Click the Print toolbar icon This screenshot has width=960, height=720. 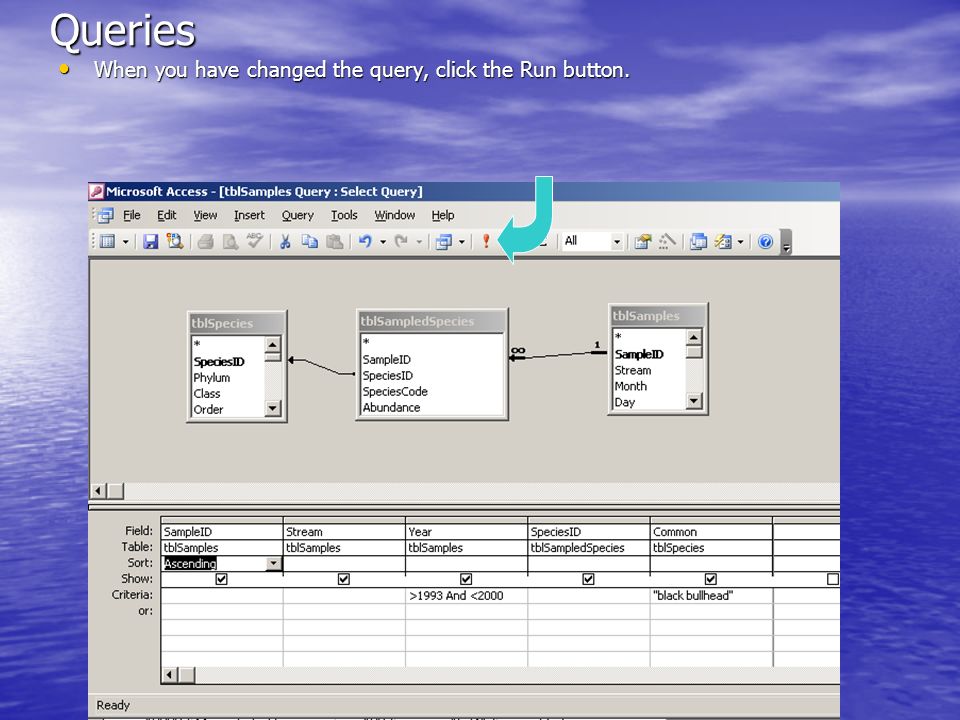pyautogui.click(x=206, y=242)
